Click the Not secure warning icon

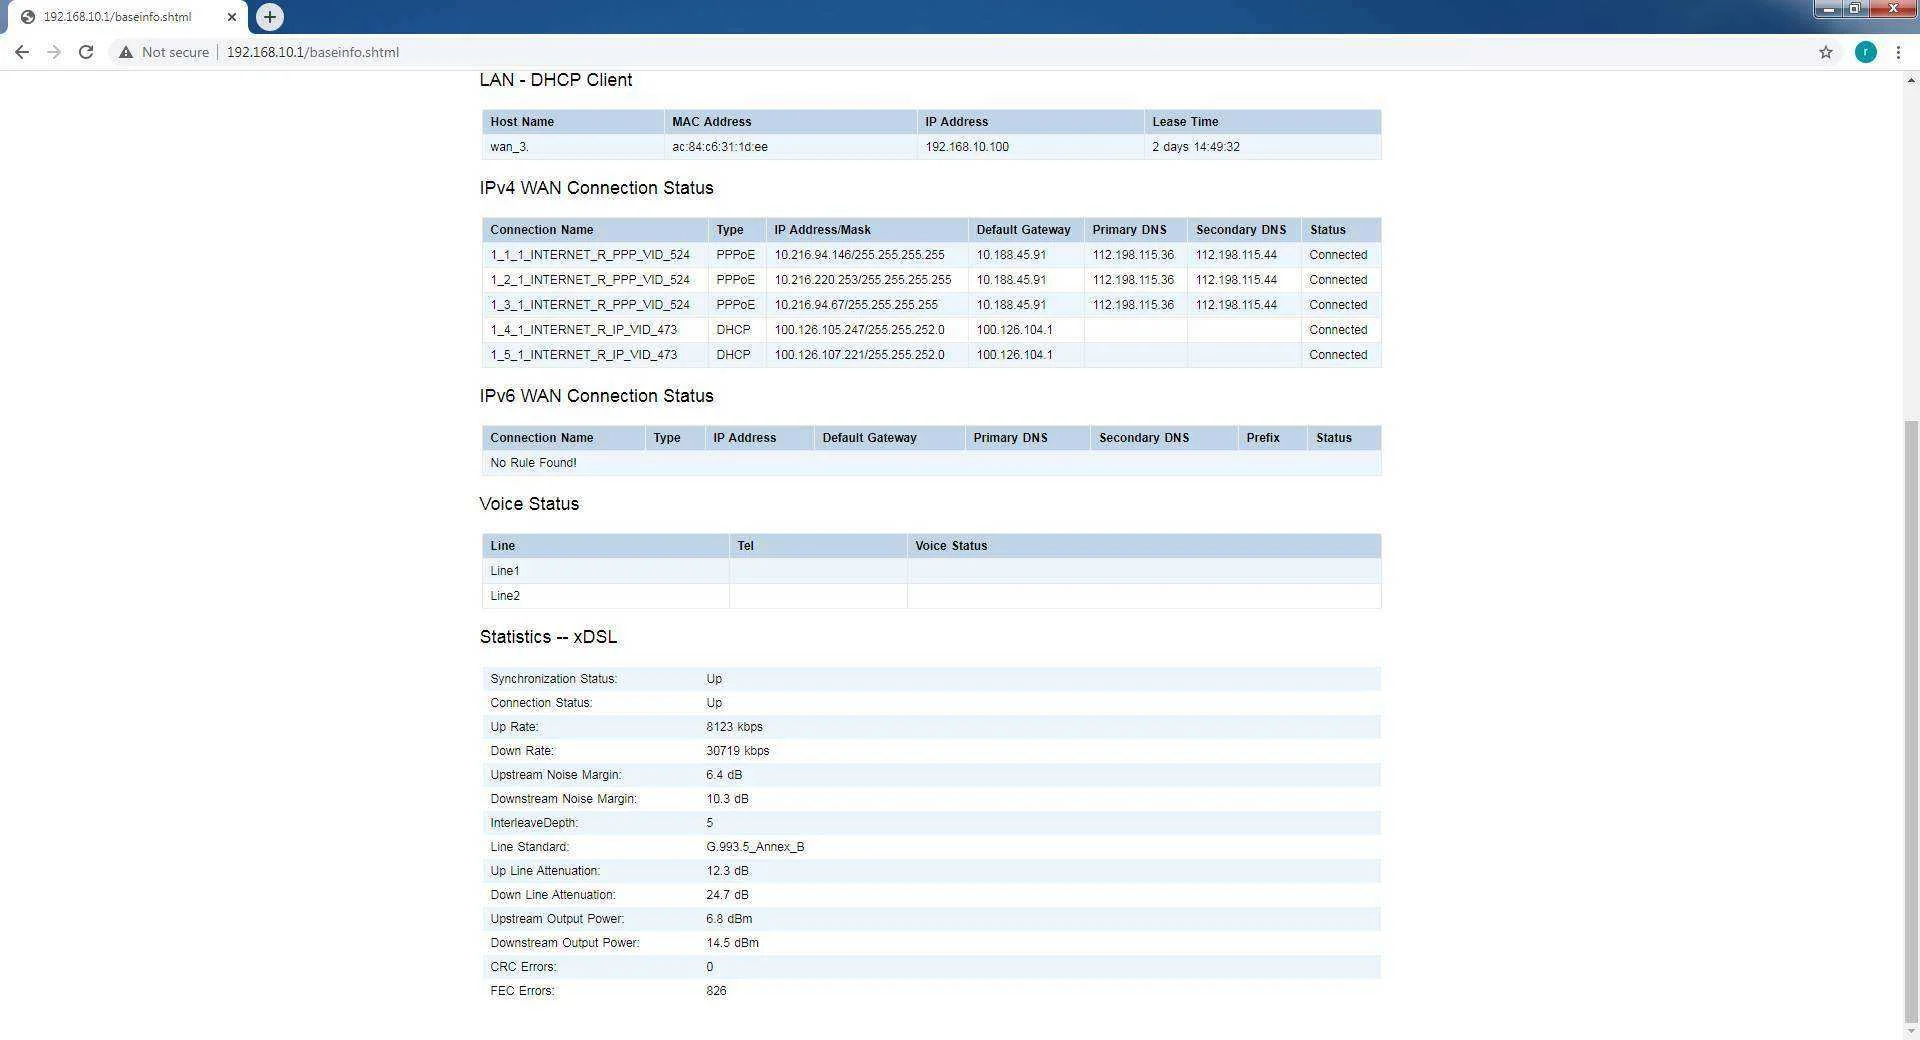[125, 52]
